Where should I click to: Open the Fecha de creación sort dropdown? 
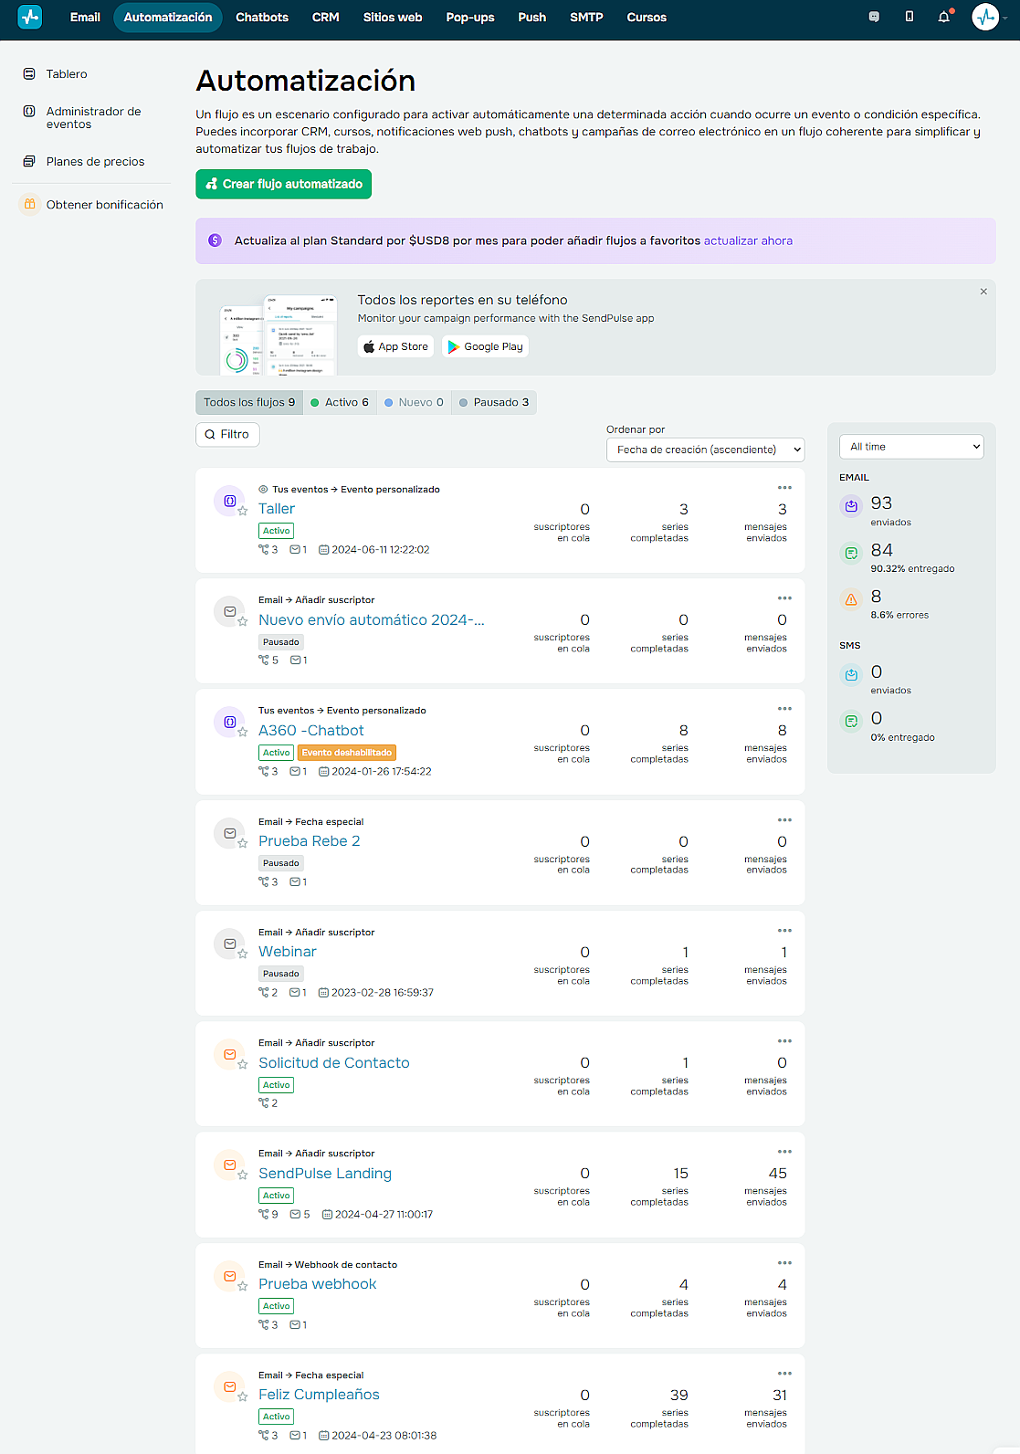(x=704, y=449)
